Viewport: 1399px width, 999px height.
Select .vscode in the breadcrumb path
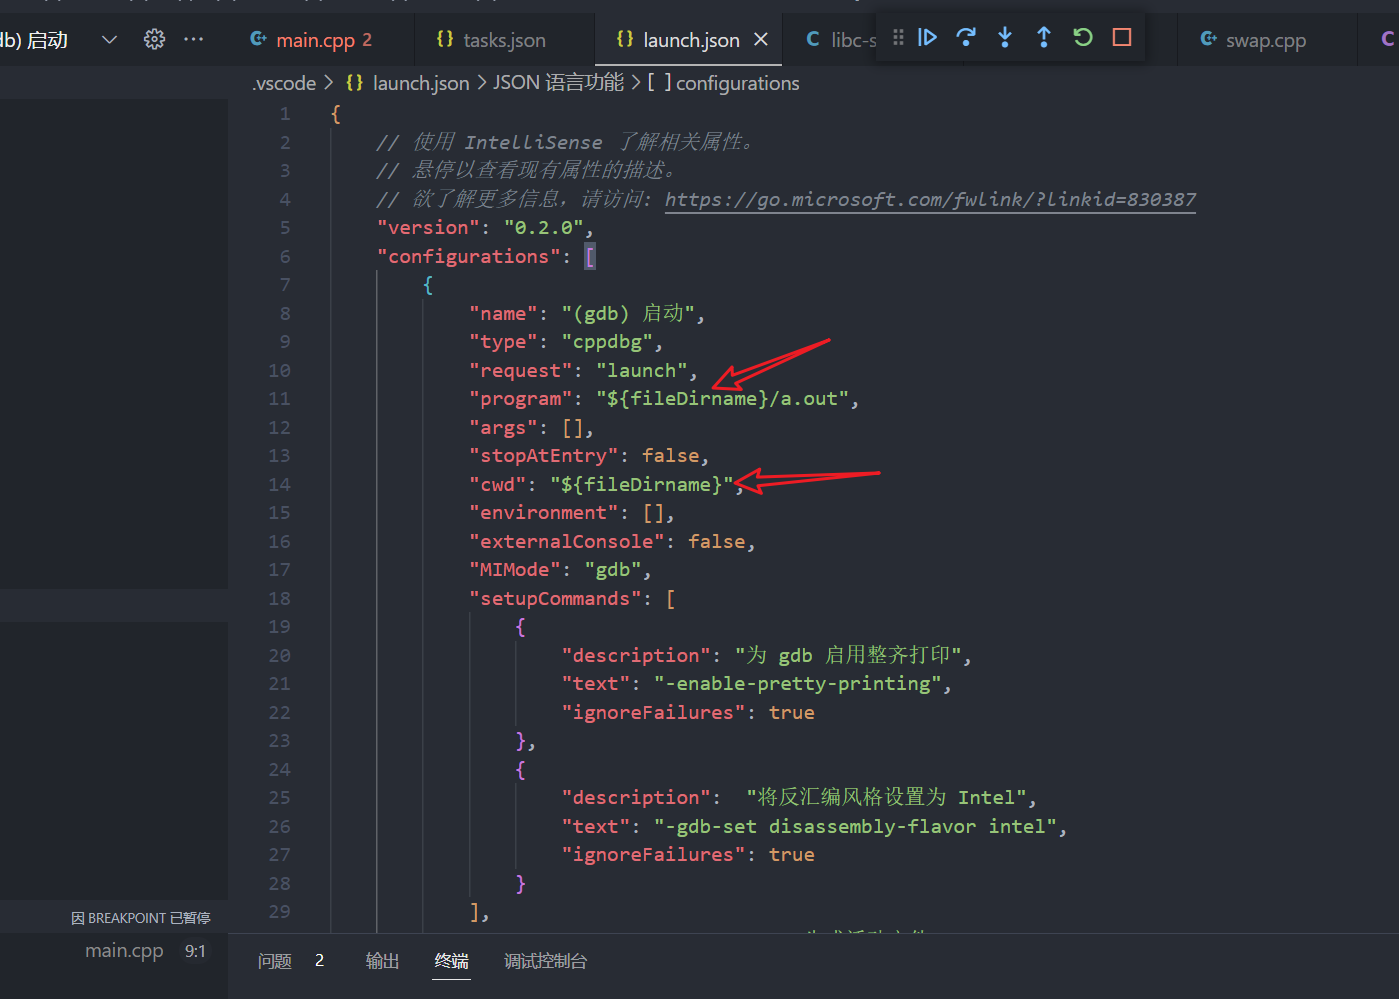tap(284, 83)
